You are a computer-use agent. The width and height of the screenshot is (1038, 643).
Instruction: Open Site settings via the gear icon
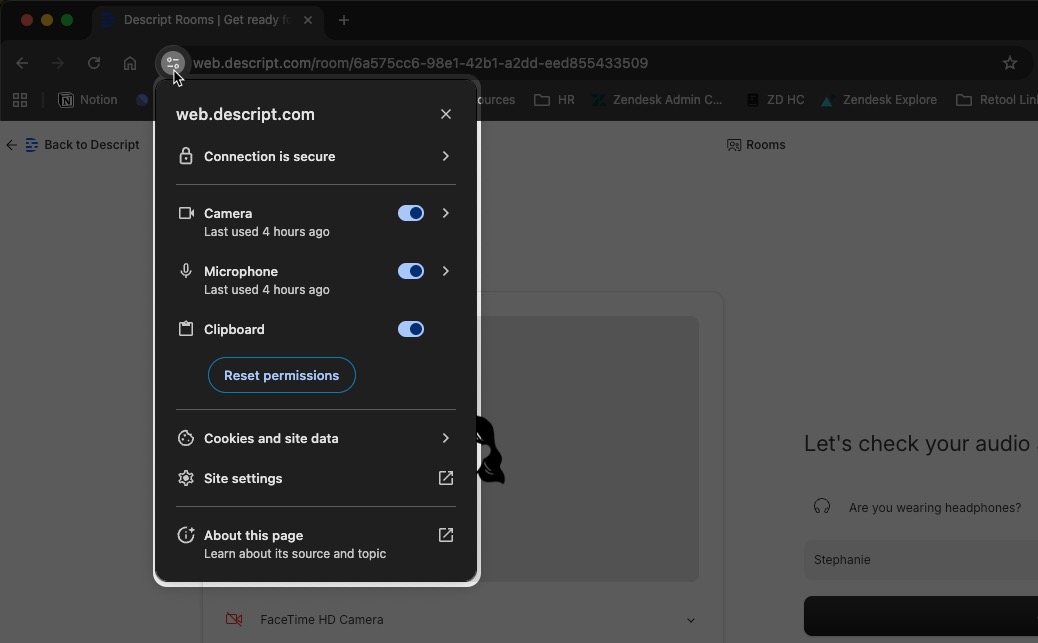[x=186, y=478]
